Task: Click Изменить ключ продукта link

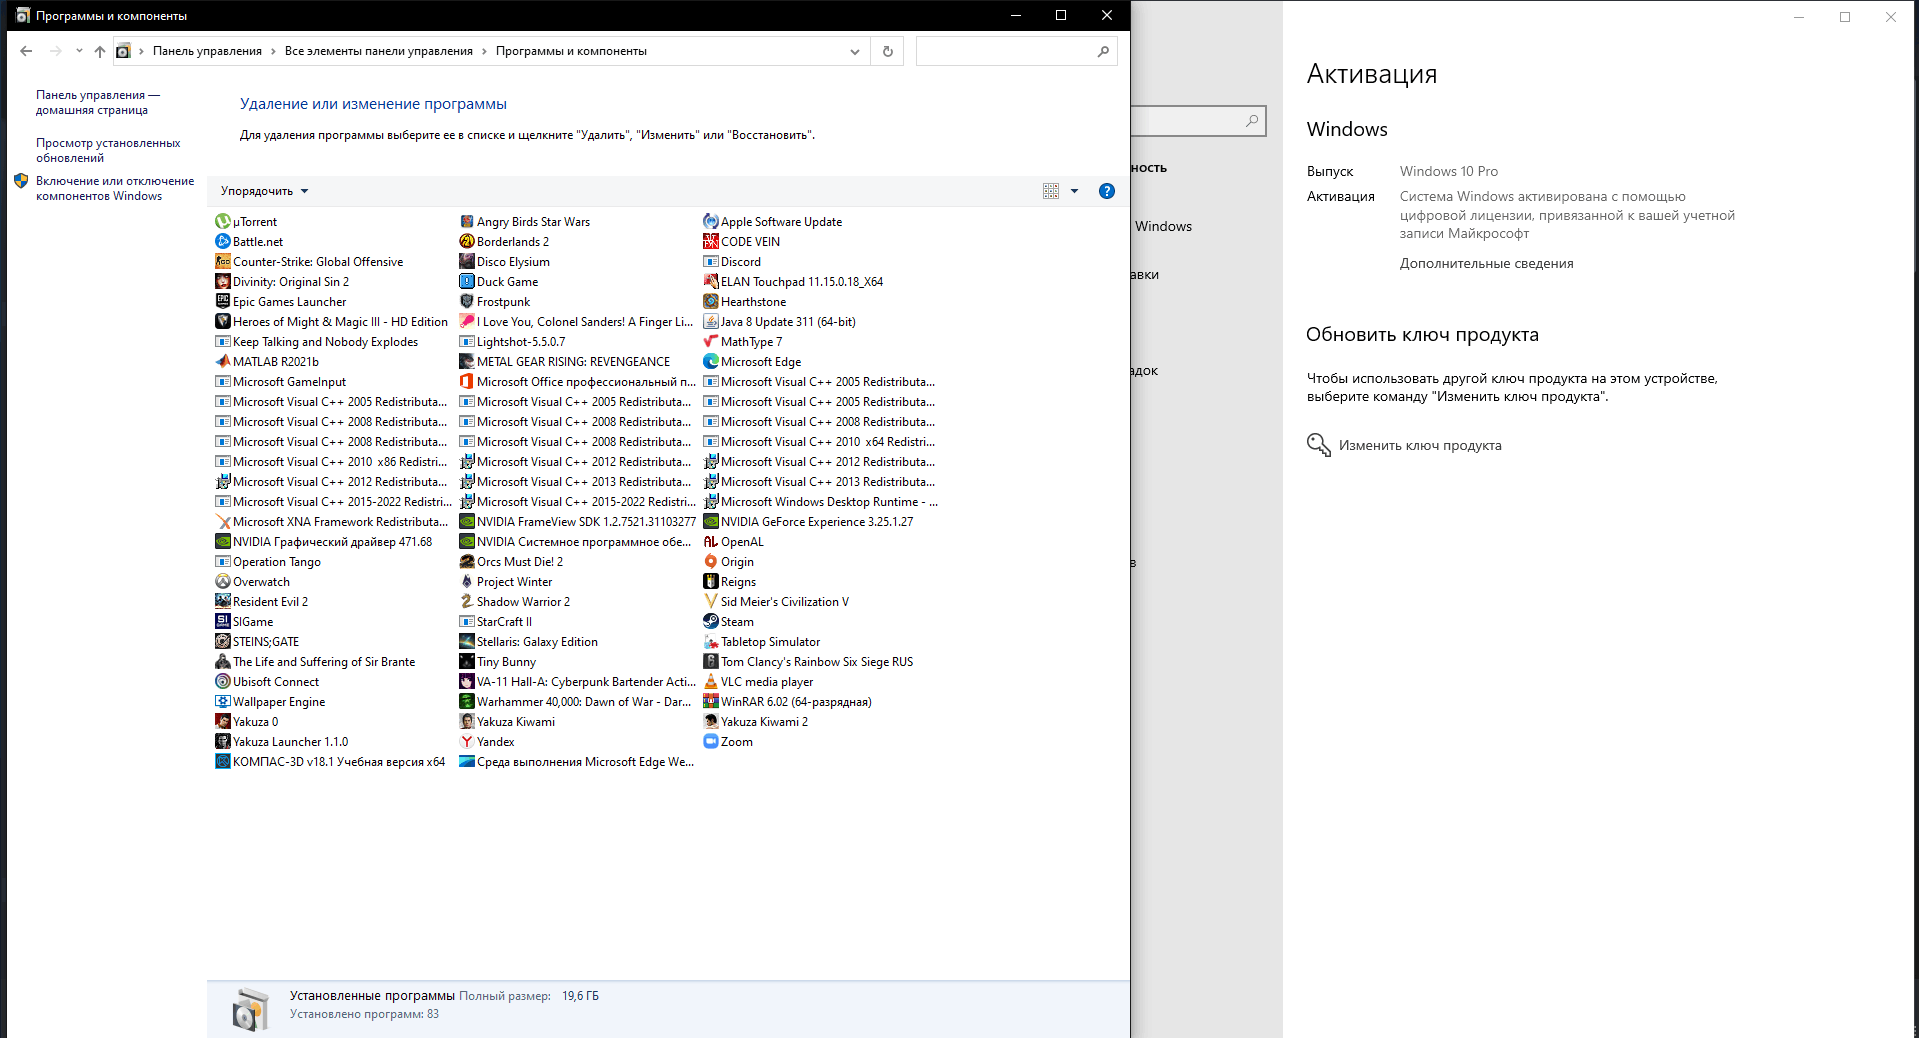Action: tap(1420, 446)
